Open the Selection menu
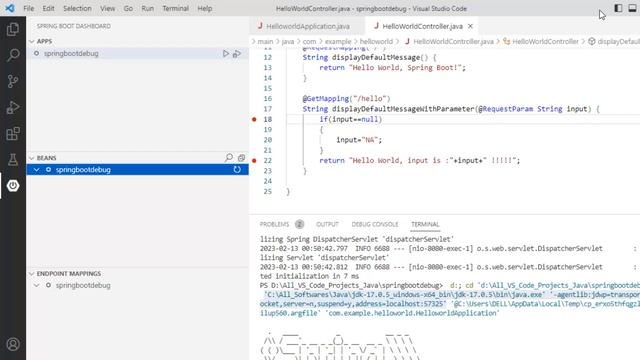Image resolution: width=640 pixels, height=360 pixels. (x=77, y=8)
